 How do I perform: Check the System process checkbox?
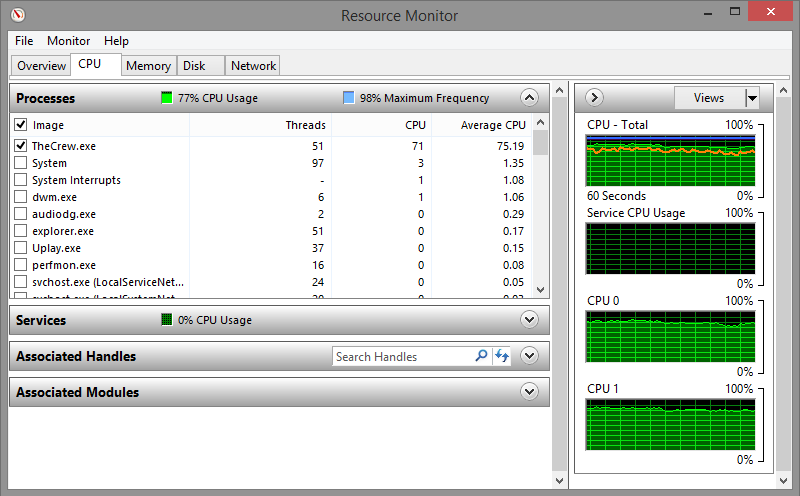pos(20,163)
